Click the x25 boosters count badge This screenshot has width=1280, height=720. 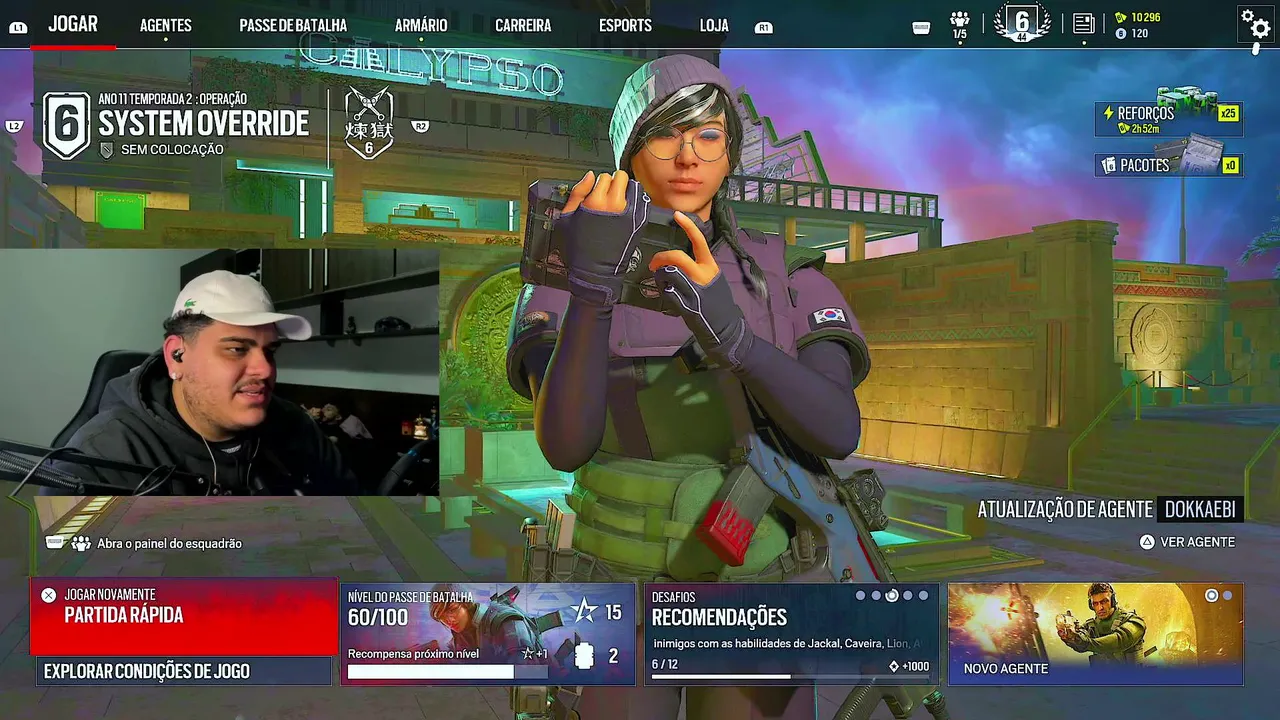1228,113
